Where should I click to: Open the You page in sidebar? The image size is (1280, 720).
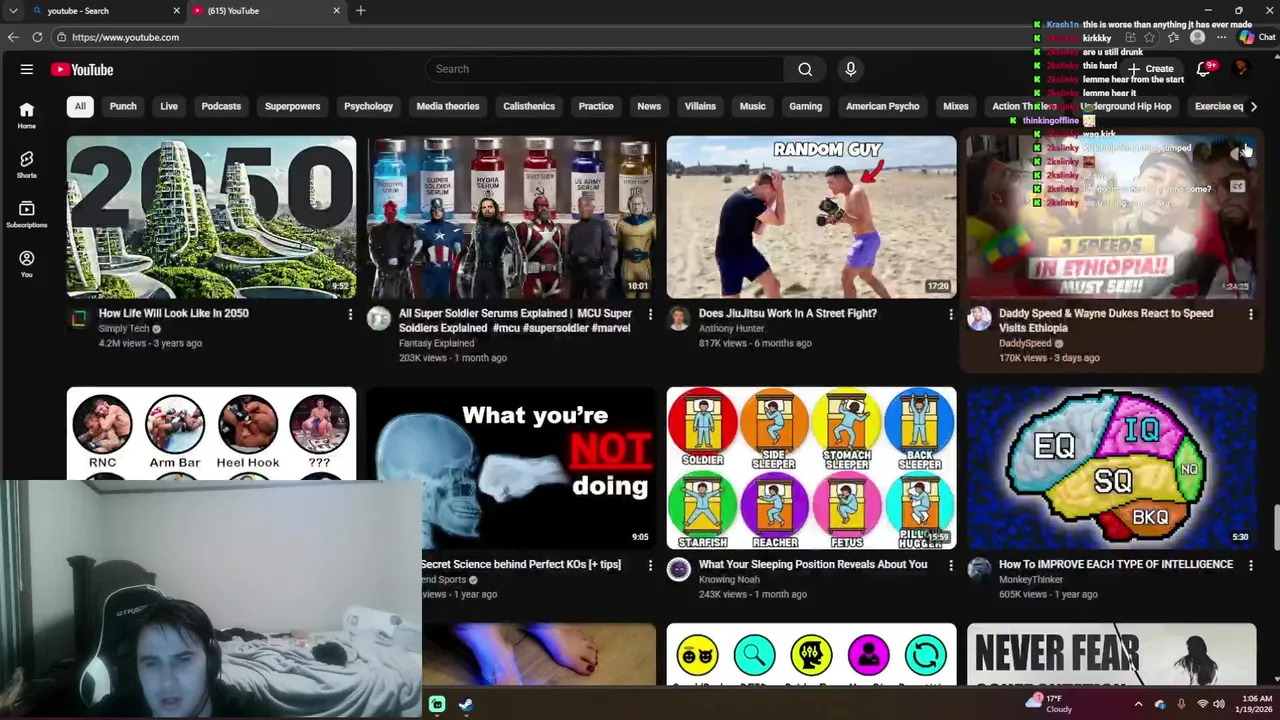click(27, 264)
